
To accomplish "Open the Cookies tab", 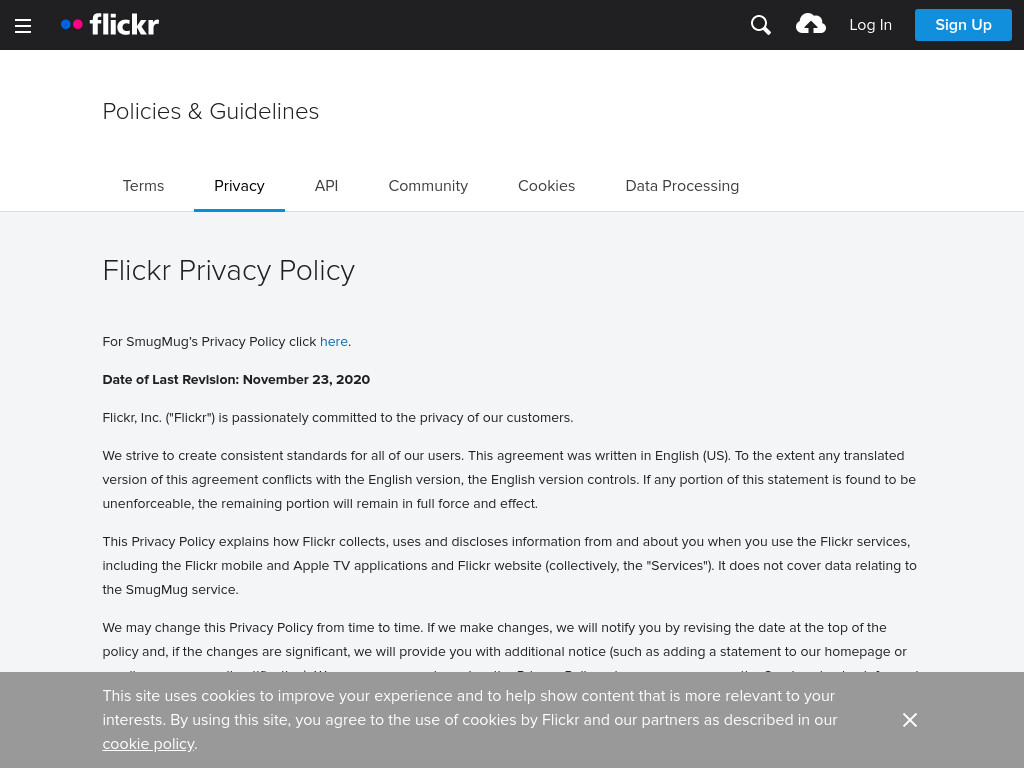I will [547, 186].
